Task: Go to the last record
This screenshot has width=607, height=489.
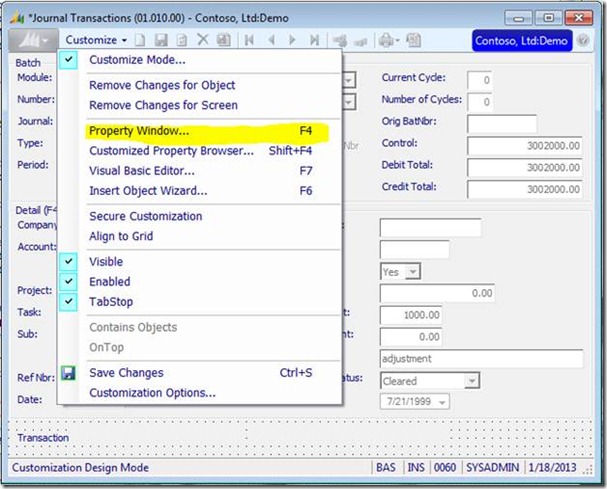Action: pos(314,40)
